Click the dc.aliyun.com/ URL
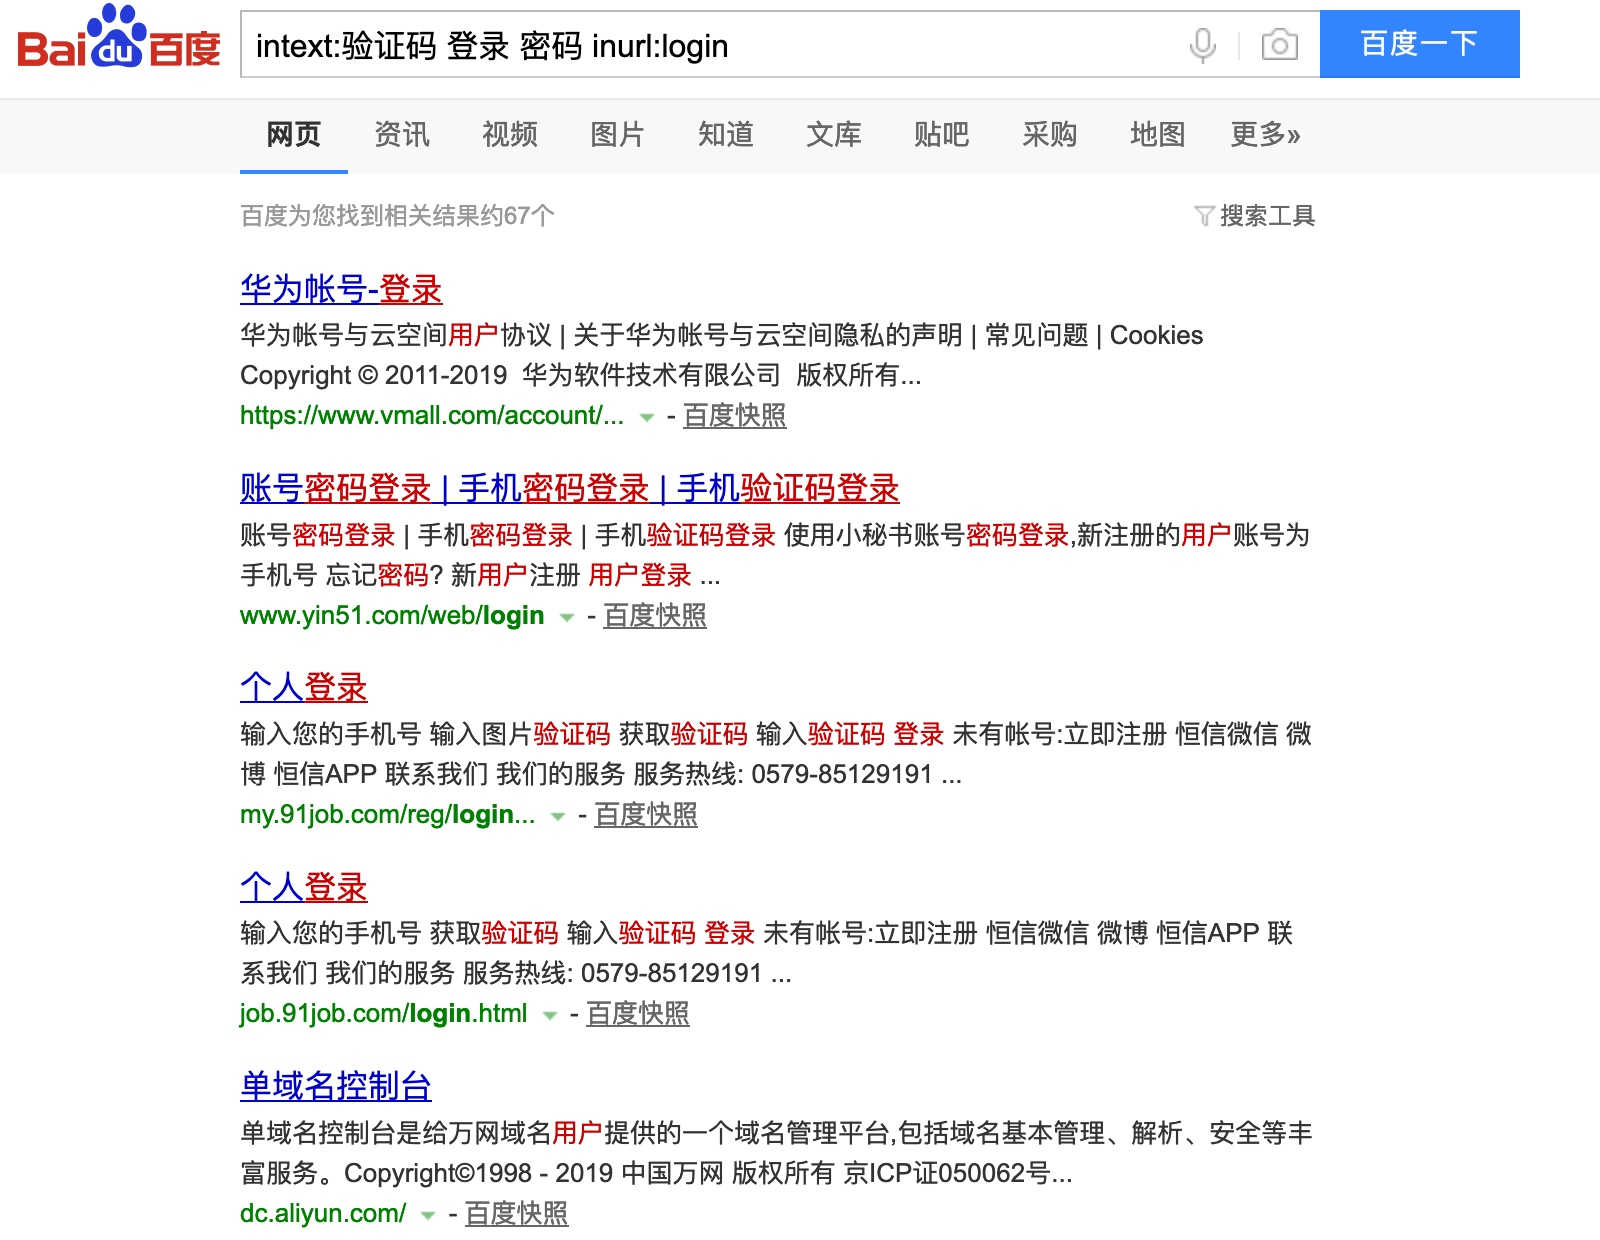The width and height of the screenshot is (1600, 1240). coord(323,1213)
